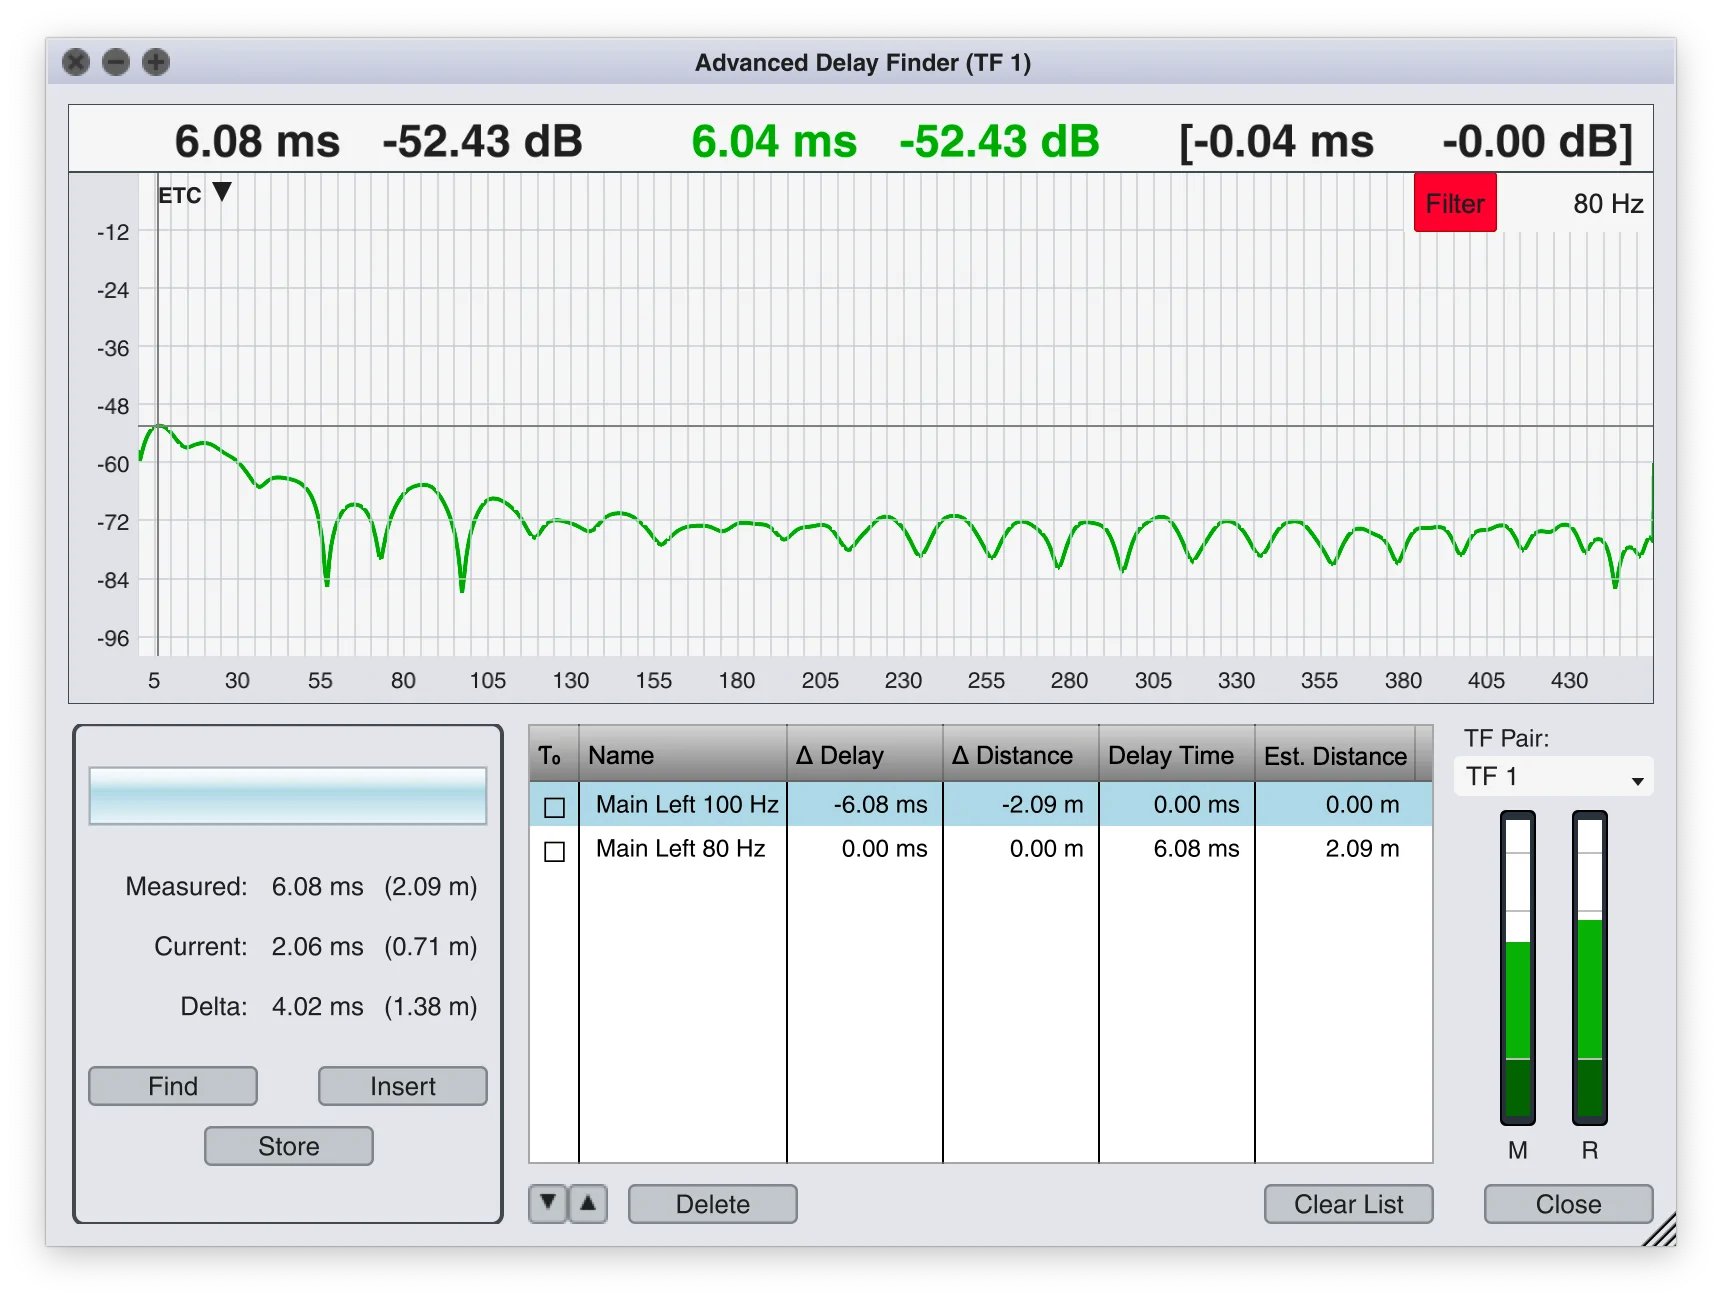1722x1300 pixels.
Task: Toggle selection of Main Left 80 Hz row
Action: 683,849
